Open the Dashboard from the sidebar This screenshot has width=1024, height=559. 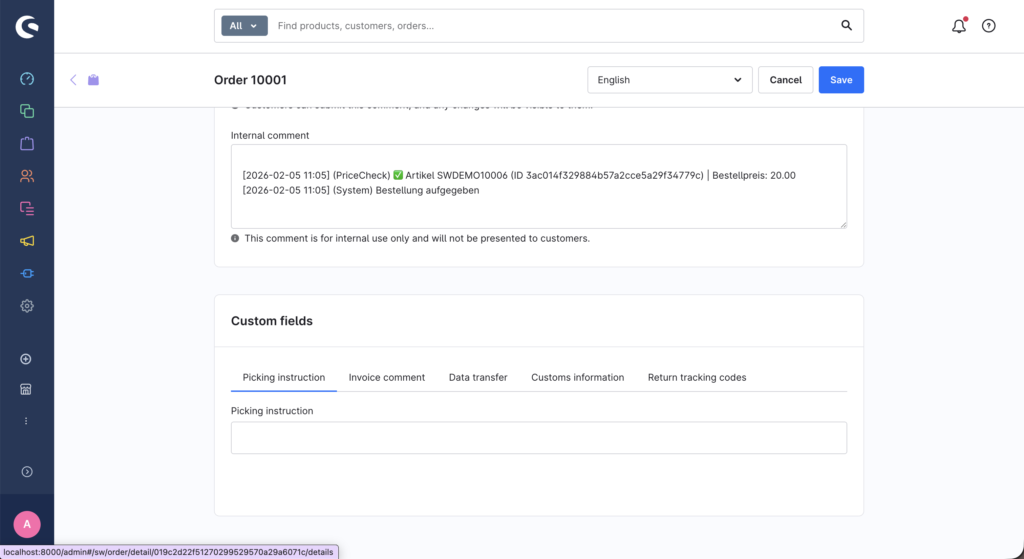[27, 79]
